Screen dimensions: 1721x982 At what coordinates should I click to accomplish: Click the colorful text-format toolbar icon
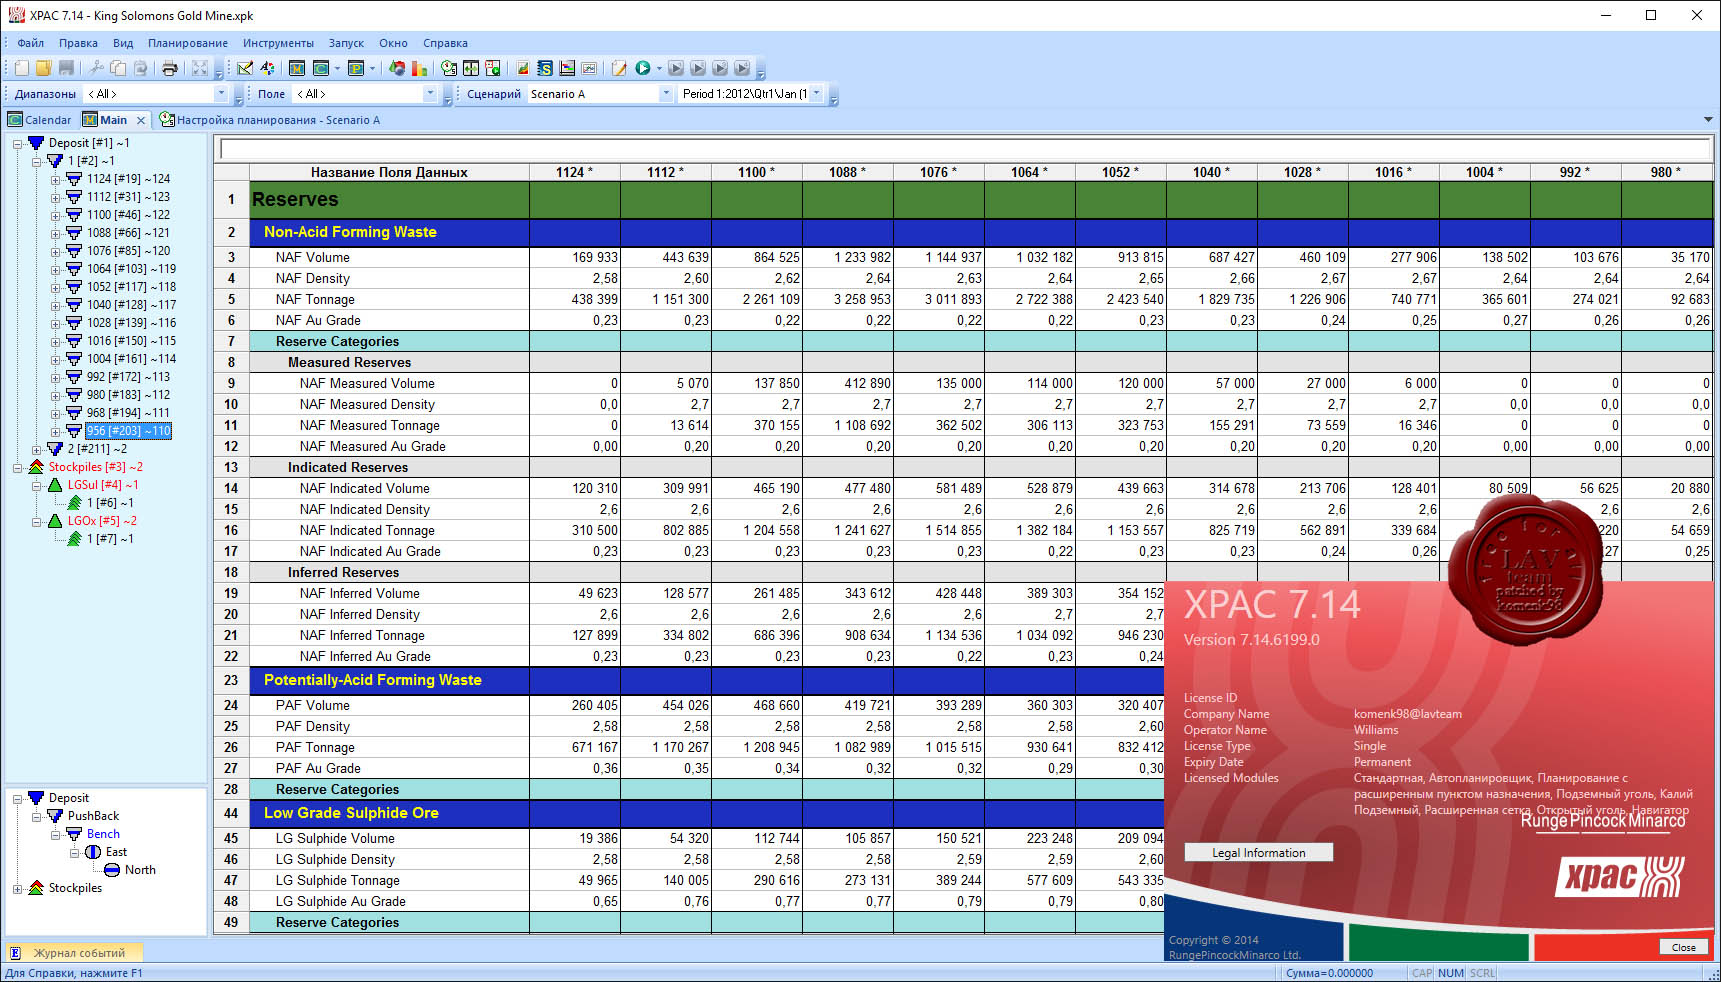pyautogui.click(x=267, y=68)
